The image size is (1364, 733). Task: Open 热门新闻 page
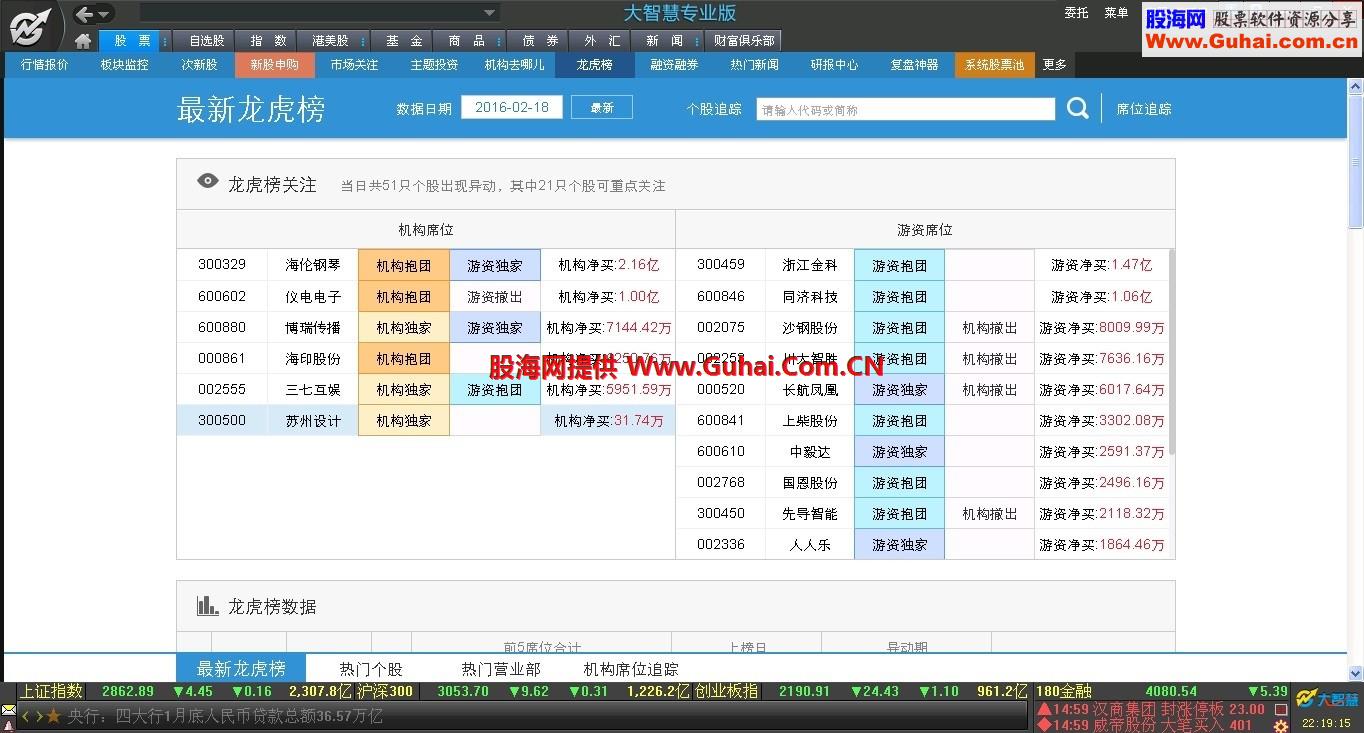click(754, 65)
